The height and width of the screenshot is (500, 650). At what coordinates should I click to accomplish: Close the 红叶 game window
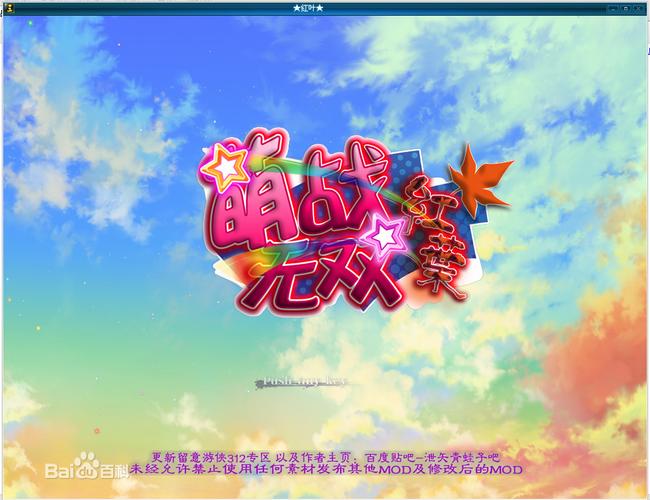(640, 7)
